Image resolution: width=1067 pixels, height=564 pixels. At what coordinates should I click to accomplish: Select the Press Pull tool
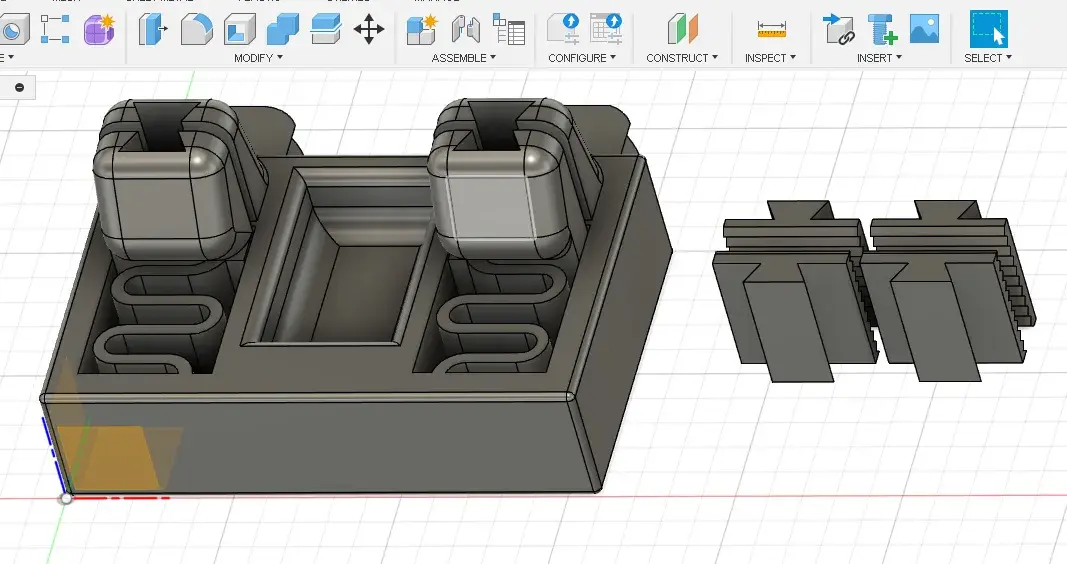point(153,30)
